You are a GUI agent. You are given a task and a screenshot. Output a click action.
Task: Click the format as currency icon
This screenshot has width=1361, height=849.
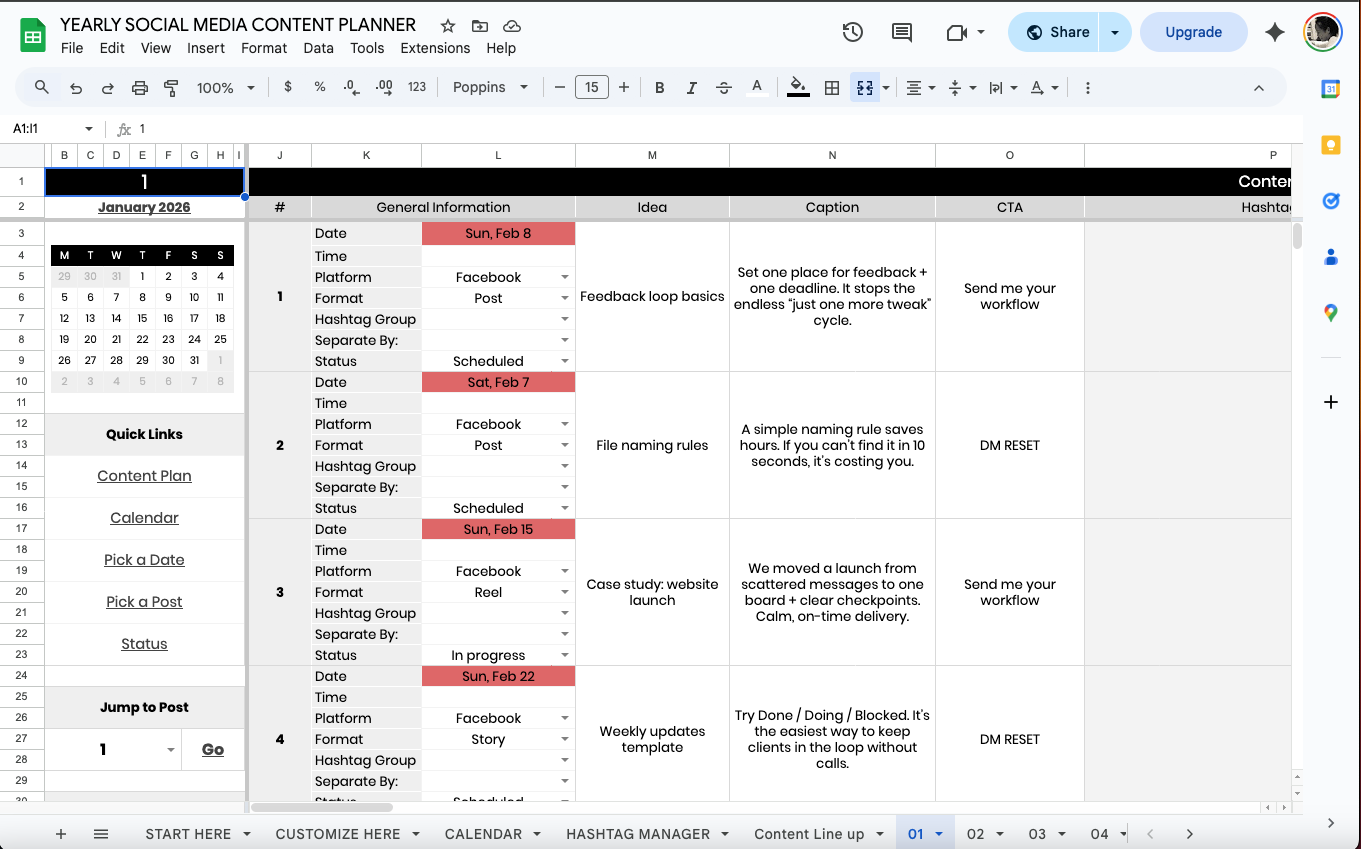[x=288, y=87]
